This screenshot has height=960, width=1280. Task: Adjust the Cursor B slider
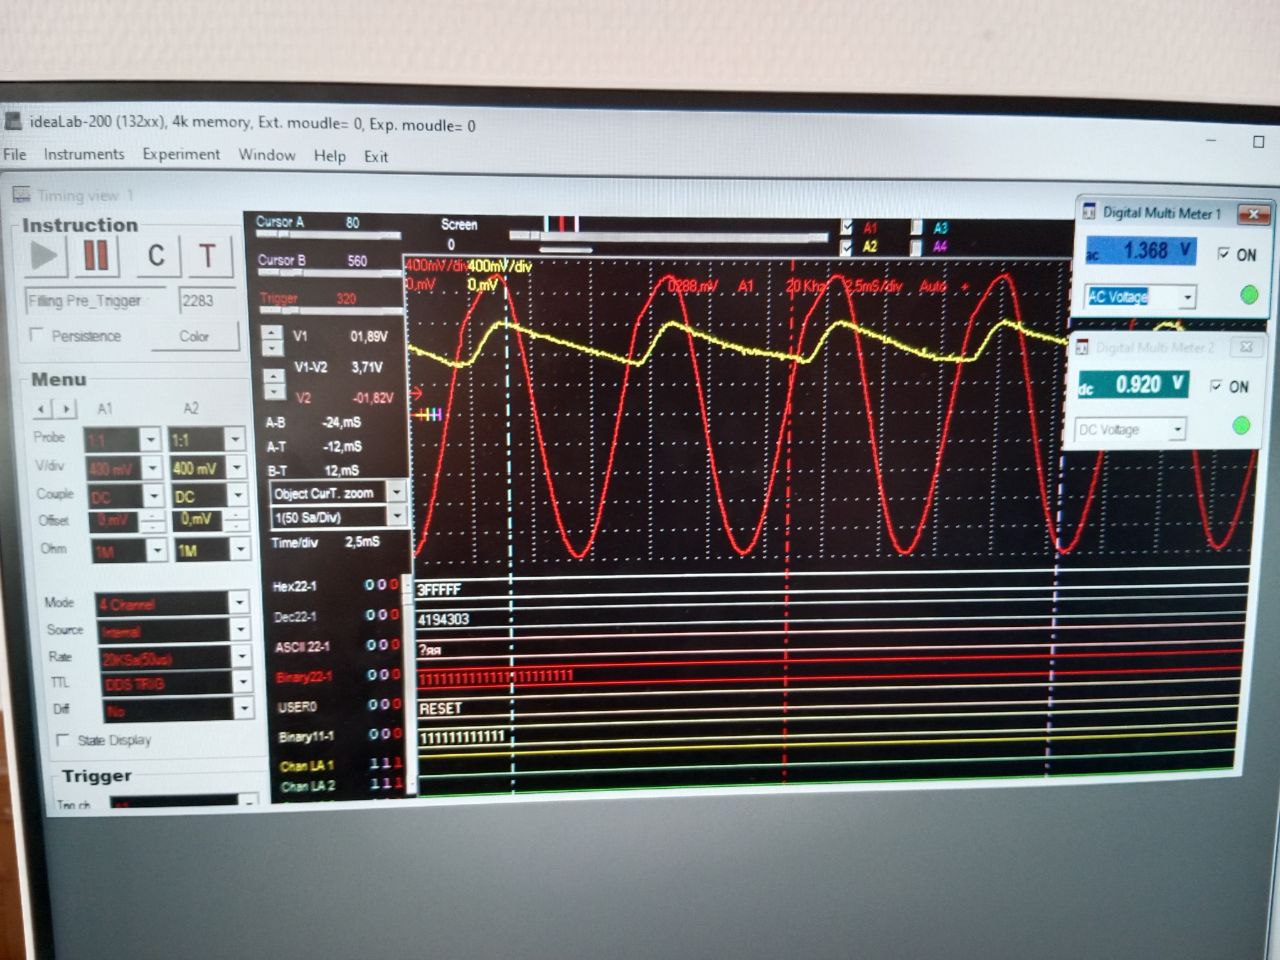330,273
